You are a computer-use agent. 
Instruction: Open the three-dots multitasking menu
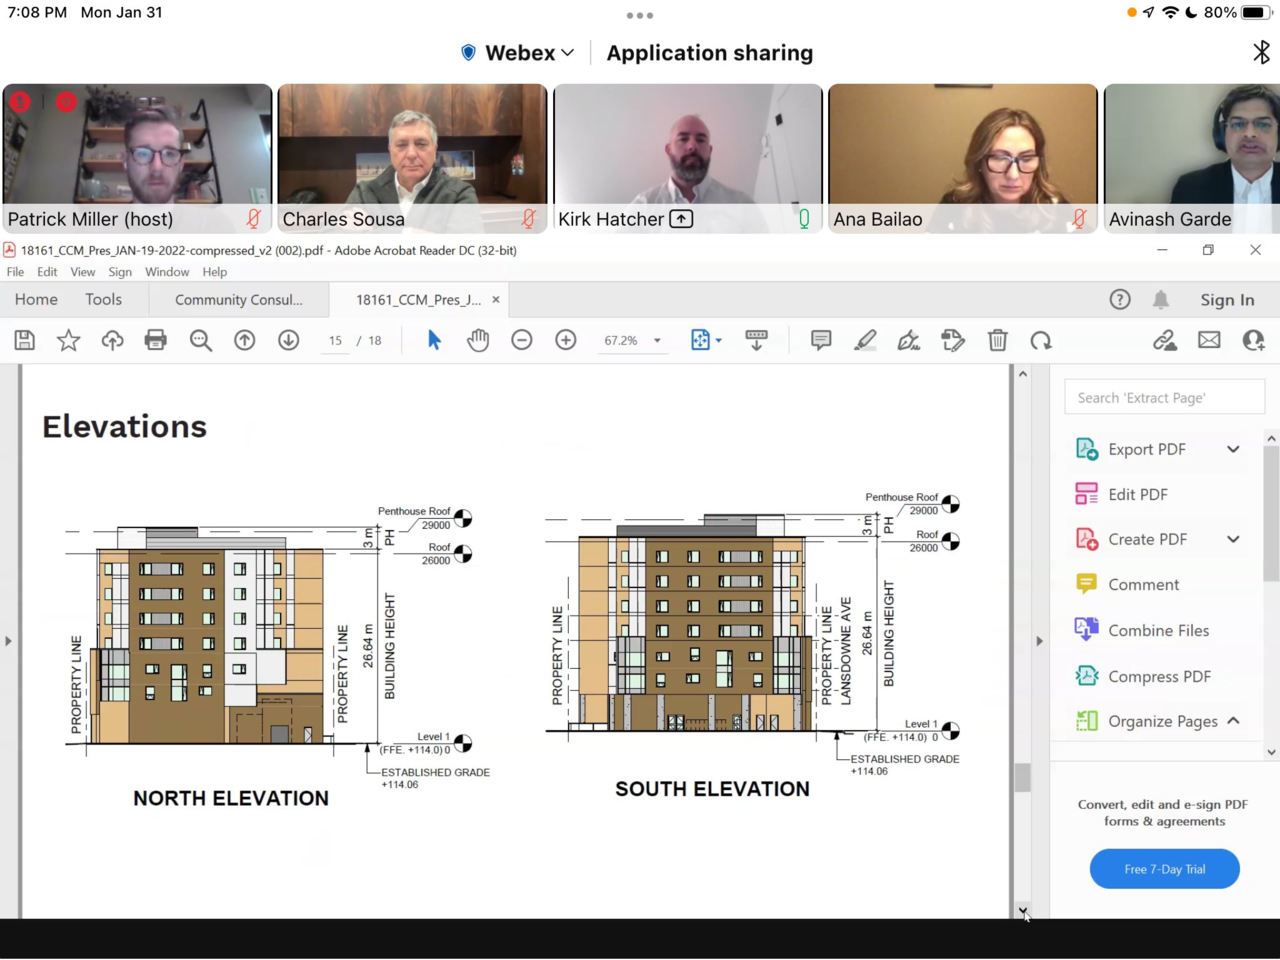point(640,15)
